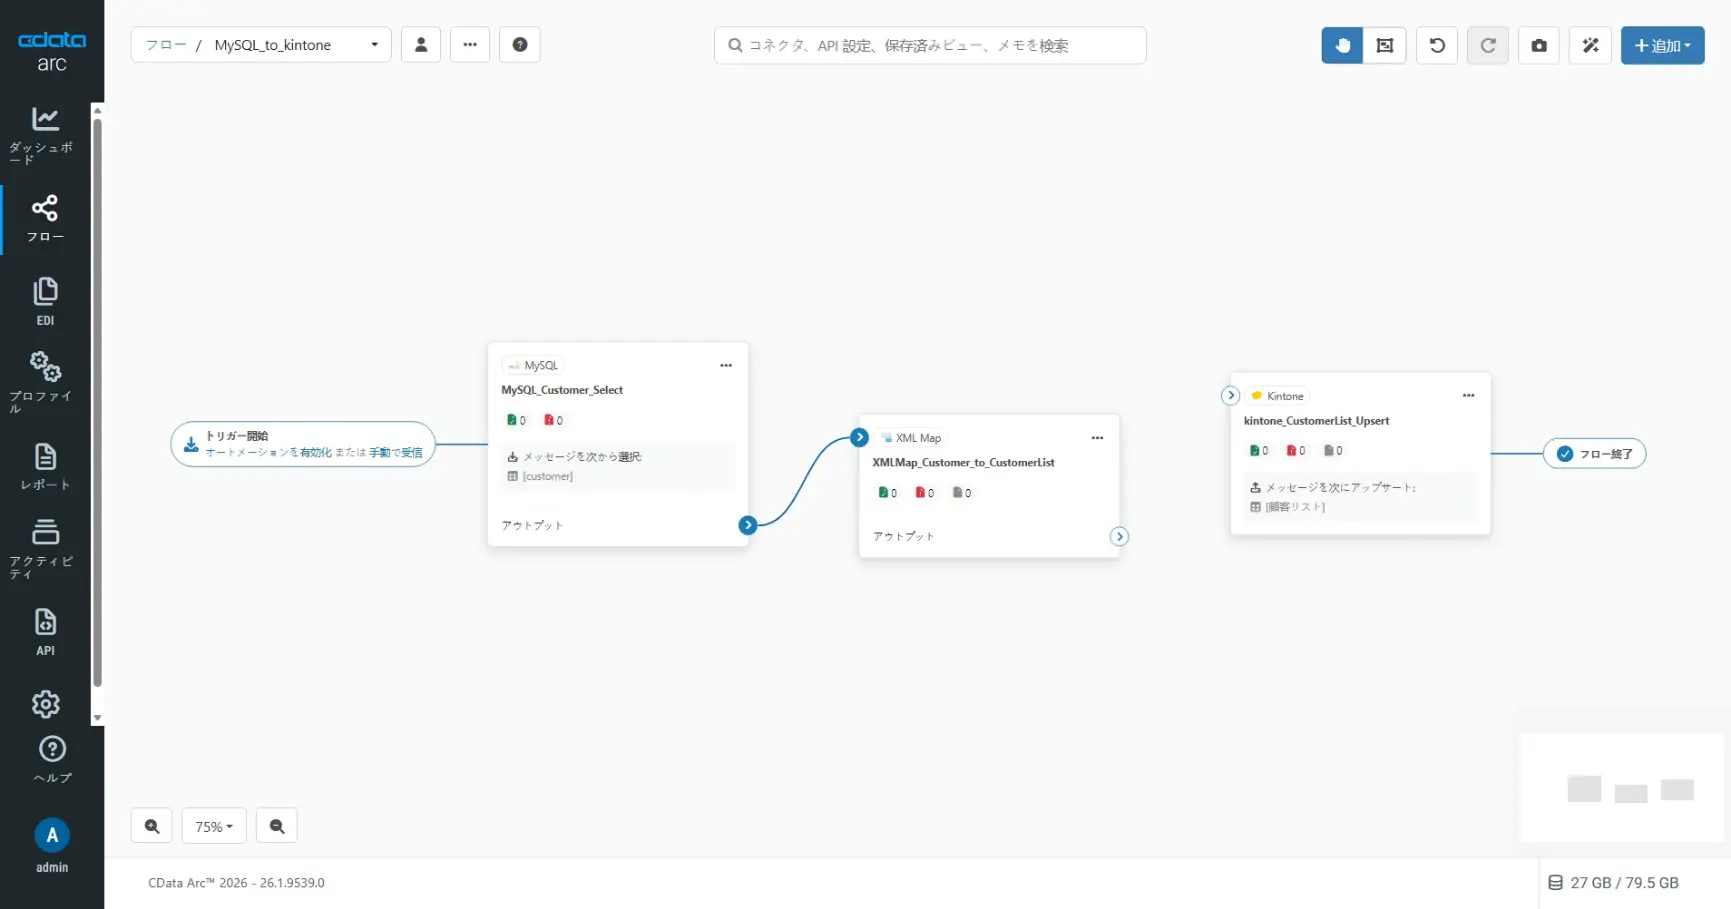Viewport: 1731px width, 909px height.
Task: Click the XML Map type tag
Action: (911, 438)
